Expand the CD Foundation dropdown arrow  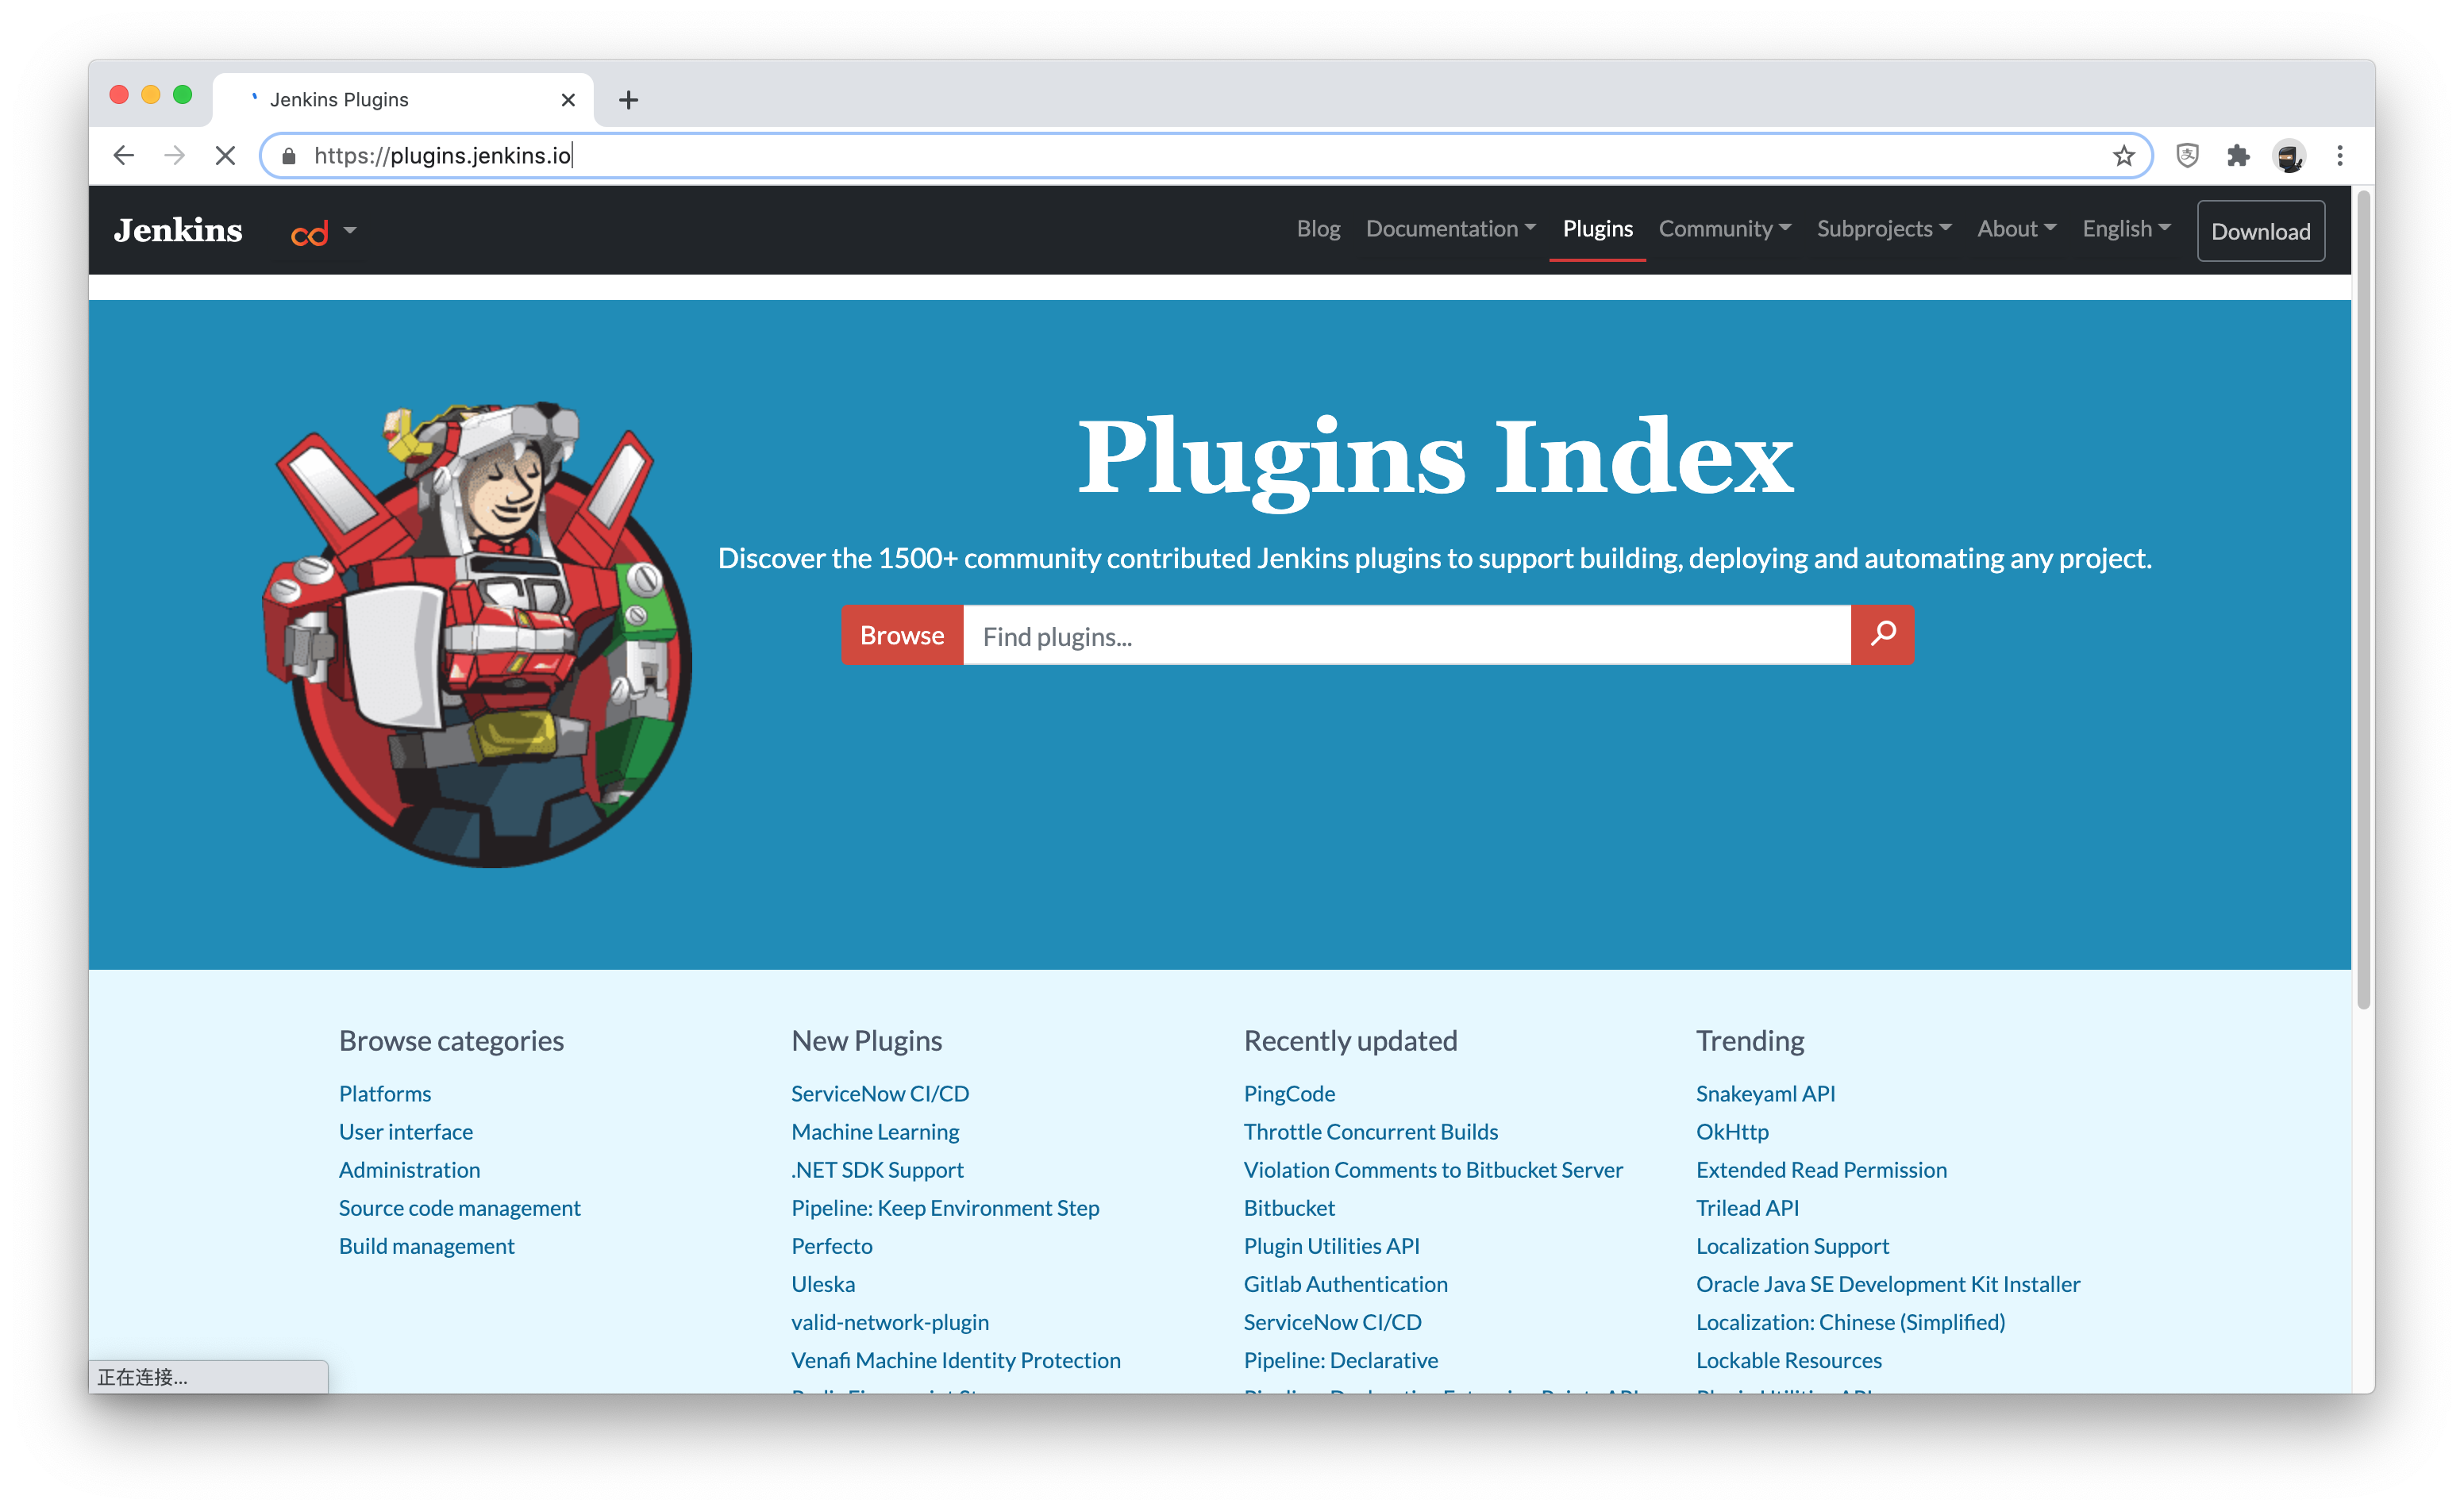(x=350, y=230)
